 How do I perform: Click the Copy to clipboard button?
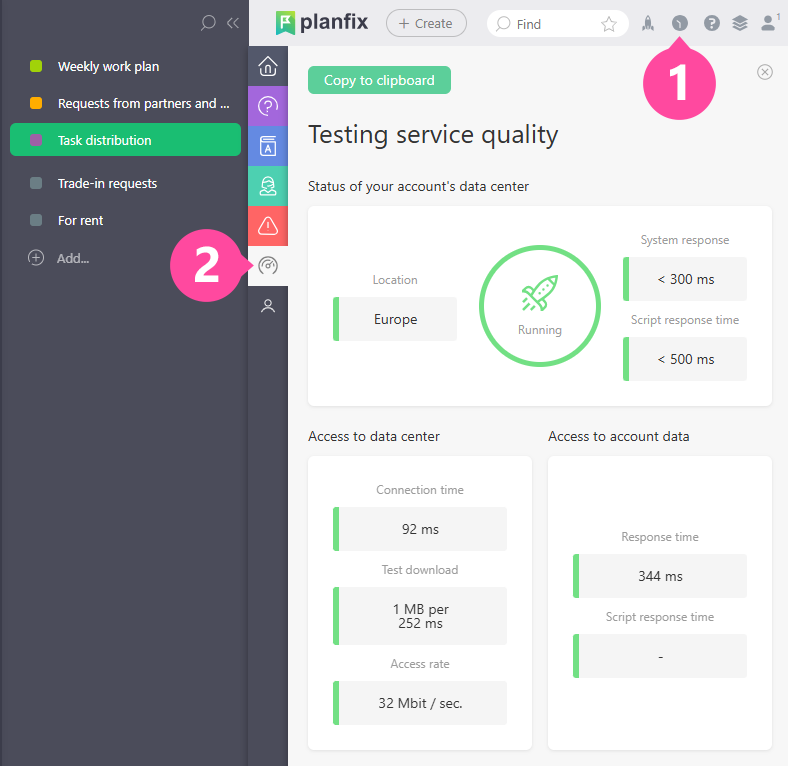point(379,80)
